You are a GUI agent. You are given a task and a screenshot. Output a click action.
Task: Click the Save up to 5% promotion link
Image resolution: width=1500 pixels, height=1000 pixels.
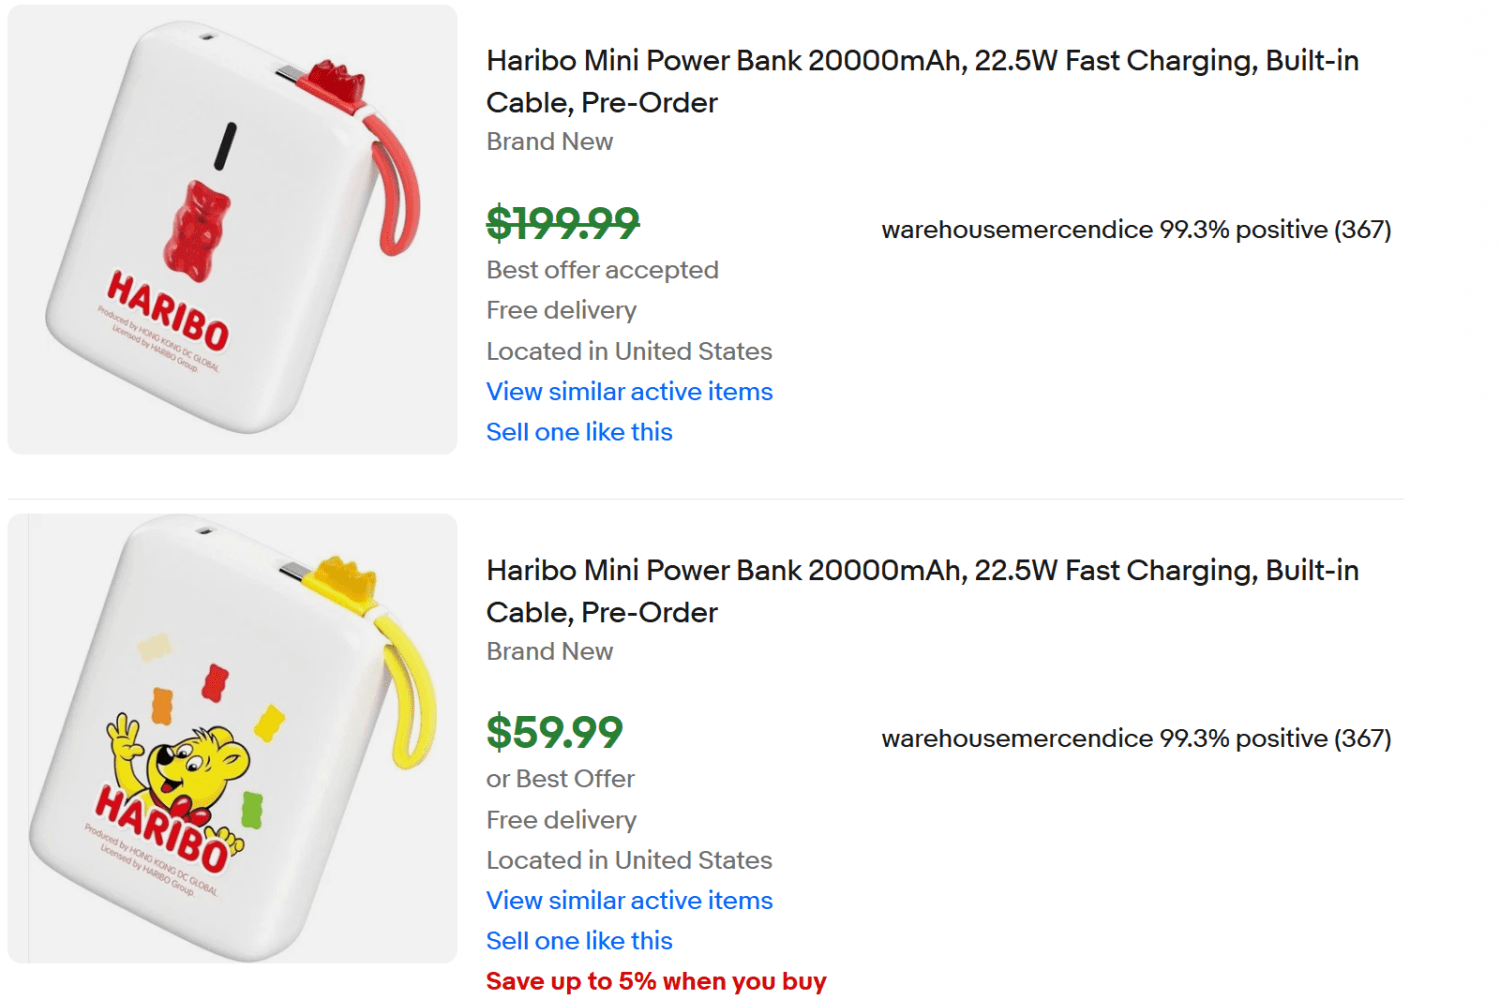pyautogui.click(x=655, y=981)
